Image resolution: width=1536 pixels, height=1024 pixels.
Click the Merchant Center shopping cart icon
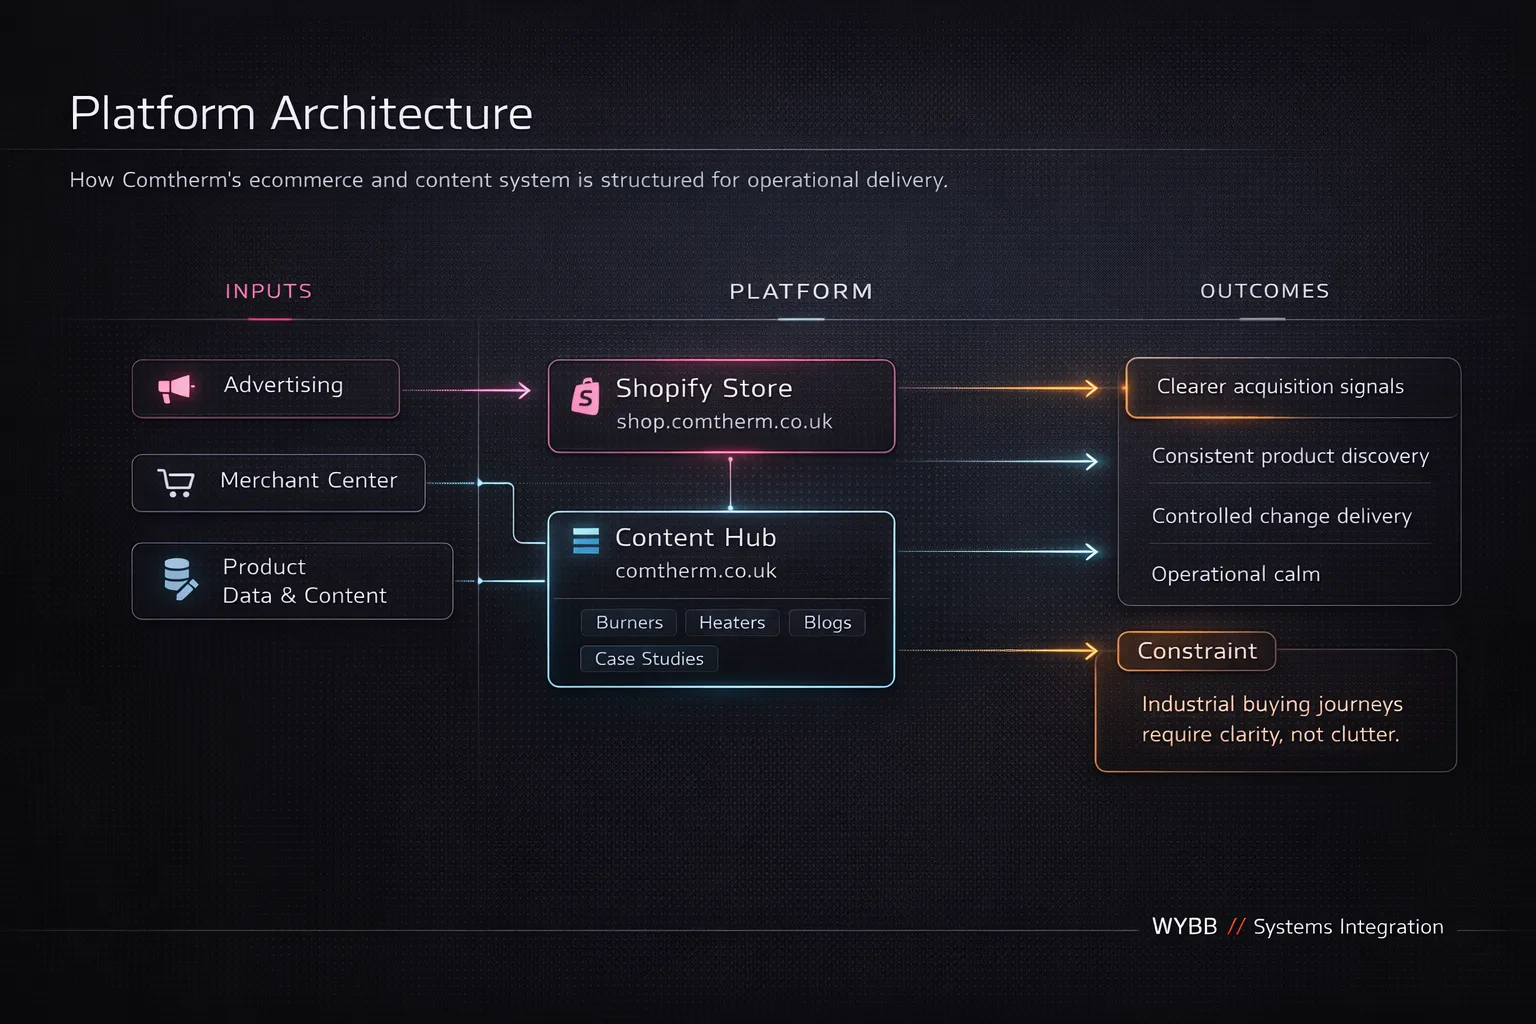pos(176,484)
